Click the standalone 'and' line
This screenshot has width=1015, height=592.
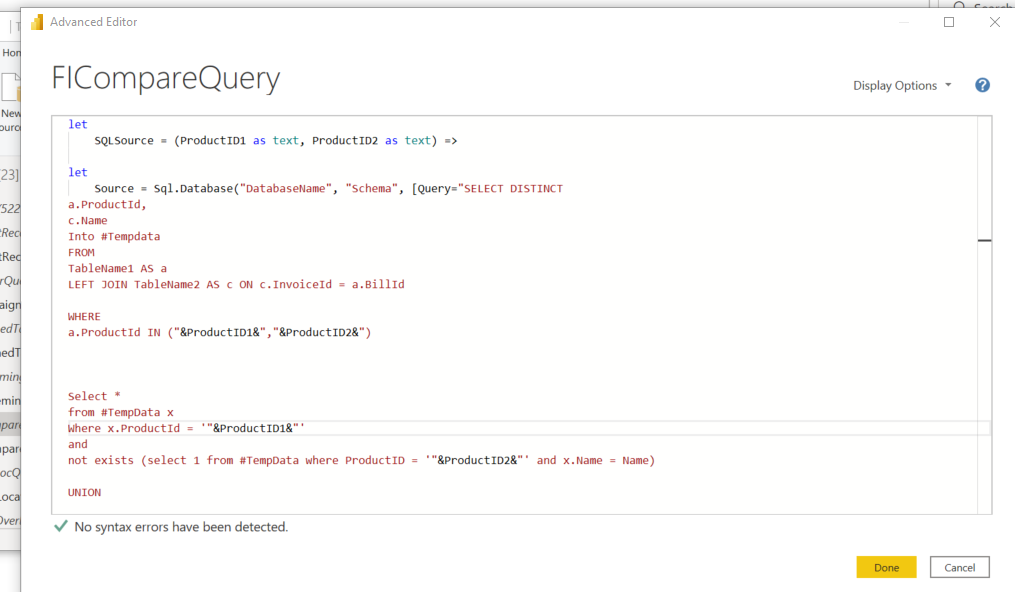[x=78, y=444]
